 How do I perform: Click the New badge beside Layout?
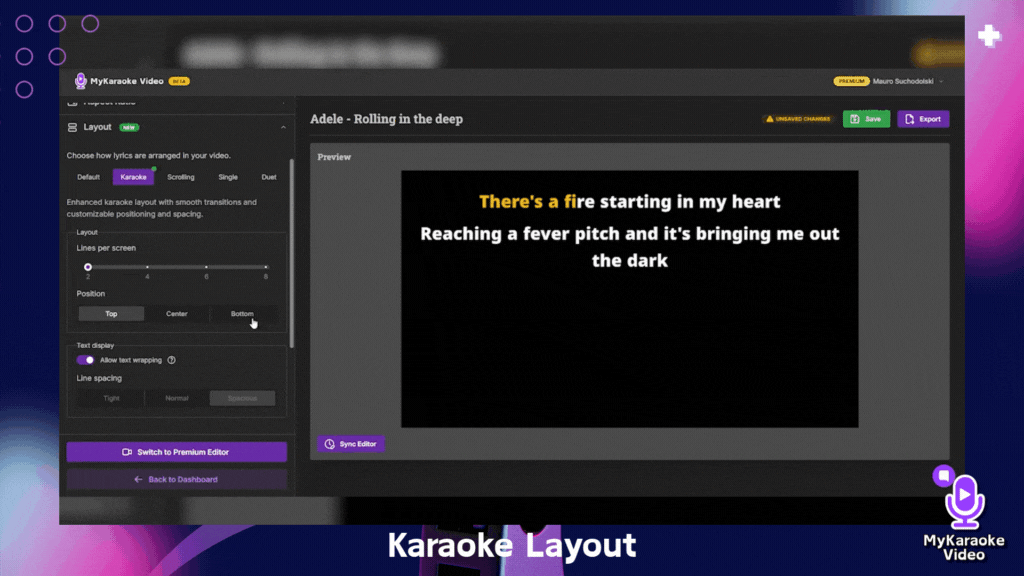coord(129,127)
